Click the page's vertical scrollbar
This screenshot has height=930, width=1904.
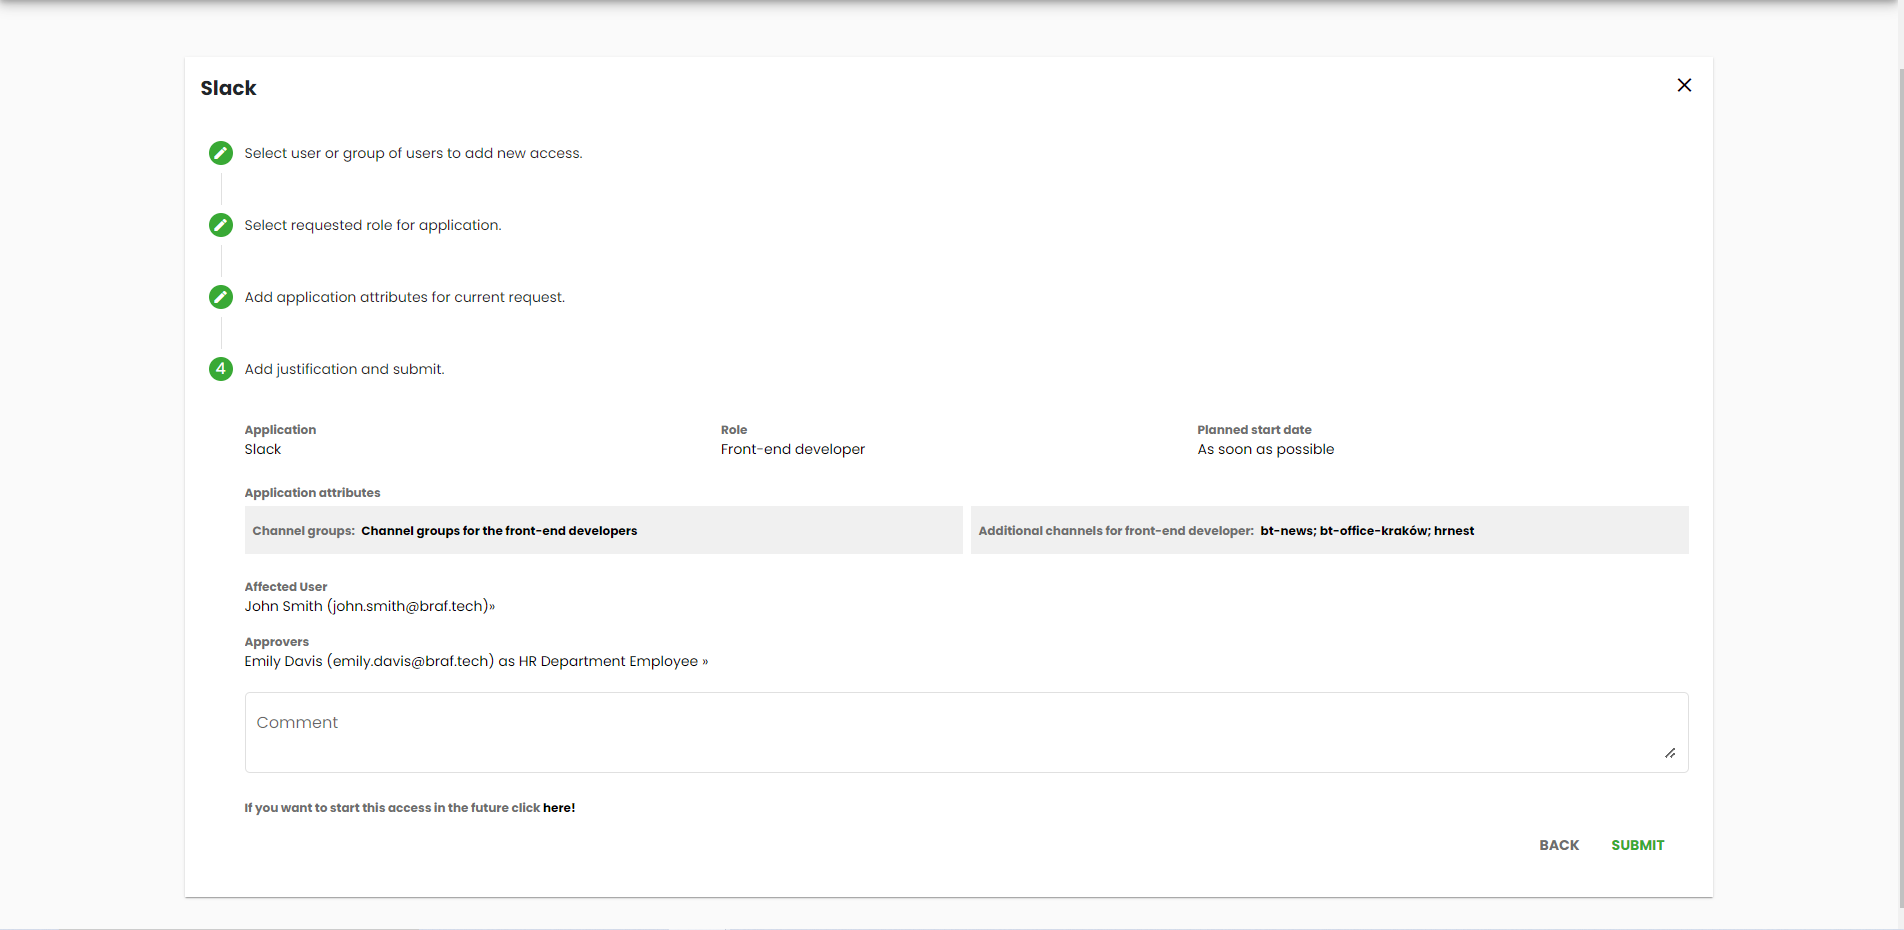(1900, 400)
